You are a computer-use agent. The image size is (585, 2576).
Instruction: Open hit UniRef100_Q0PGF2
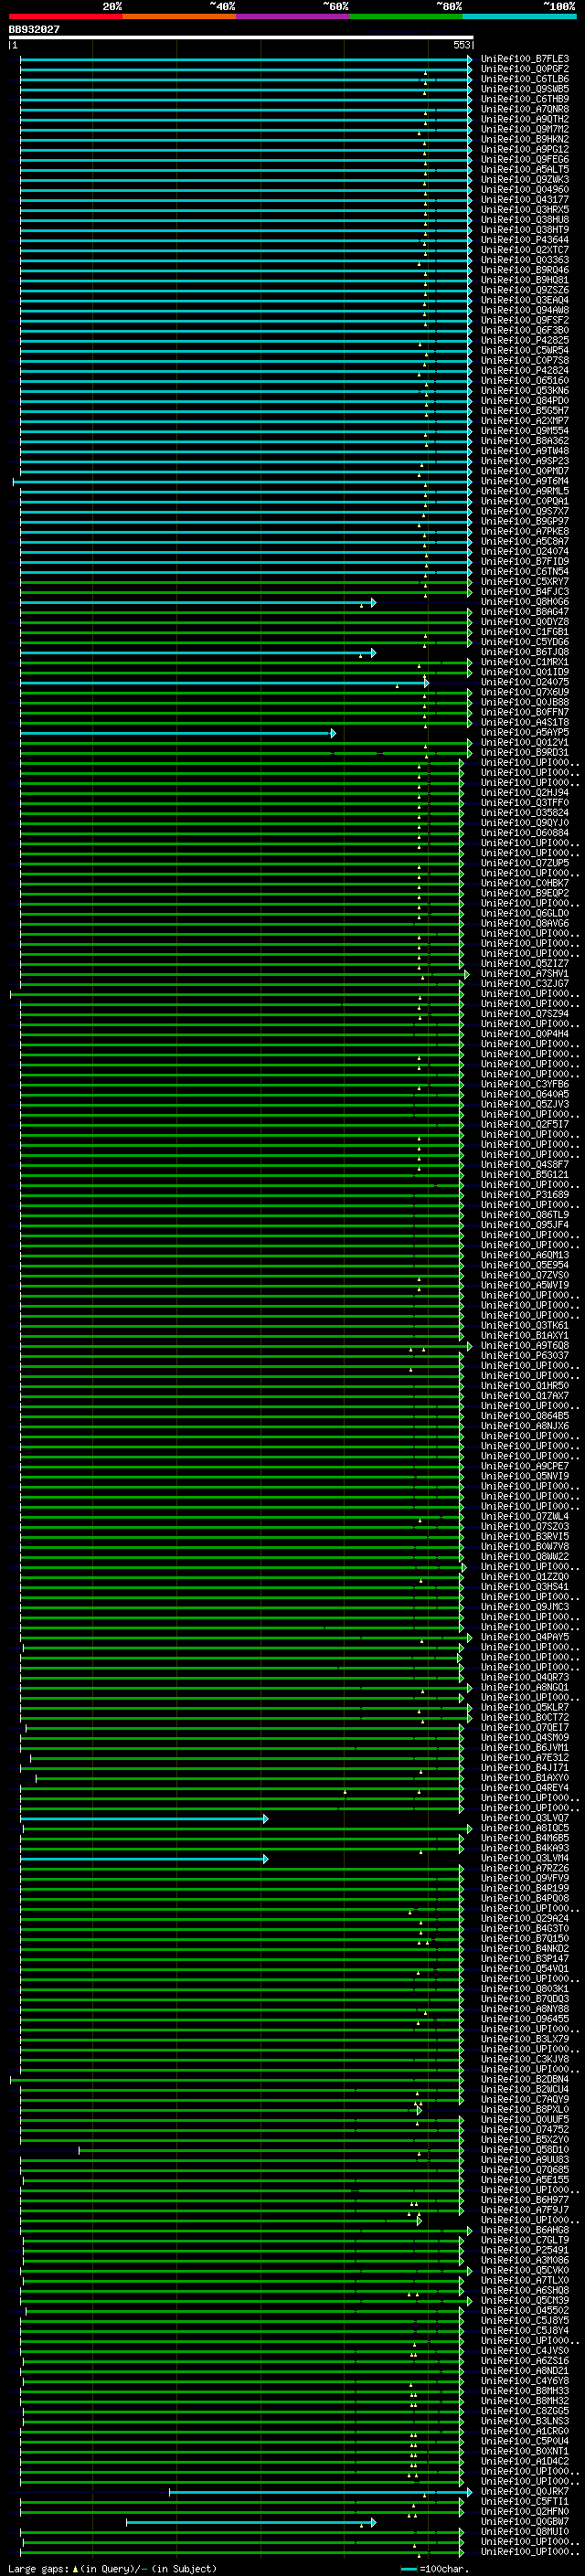pyautogui.click(x=525, y=69)
